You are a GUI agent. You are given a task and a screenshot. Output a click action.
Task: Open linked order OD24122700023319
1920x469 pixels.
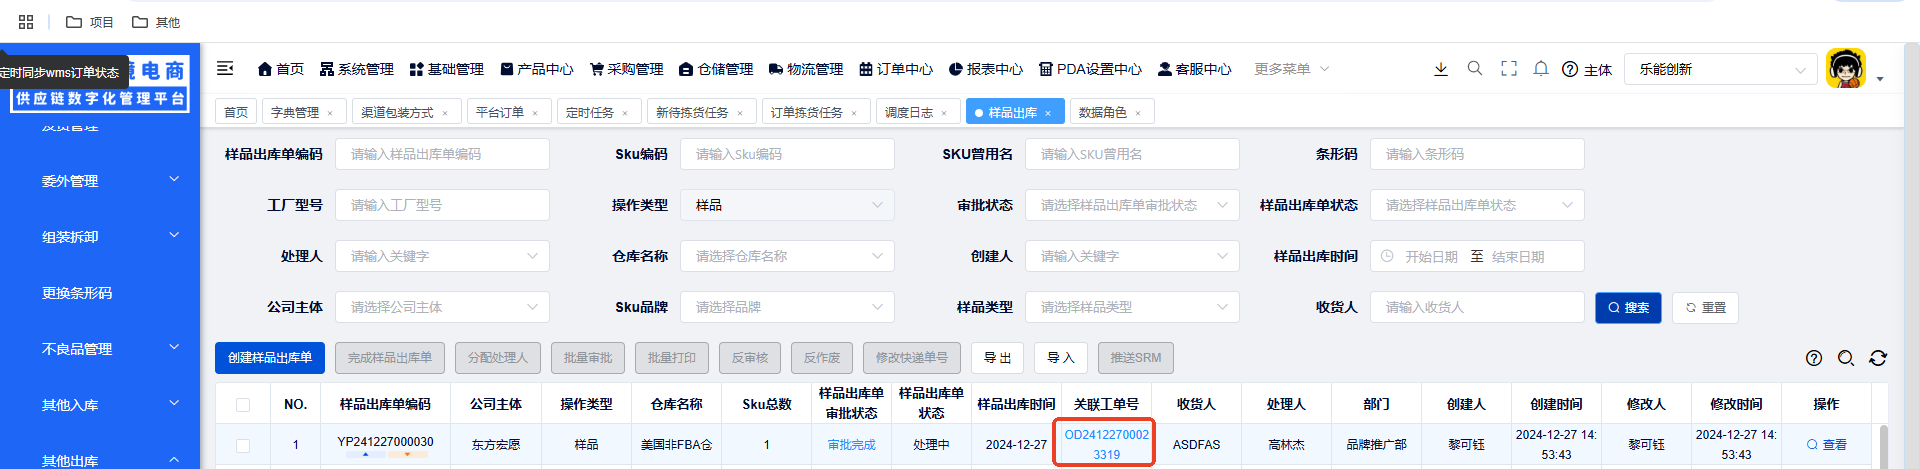tap(1106, 444)
